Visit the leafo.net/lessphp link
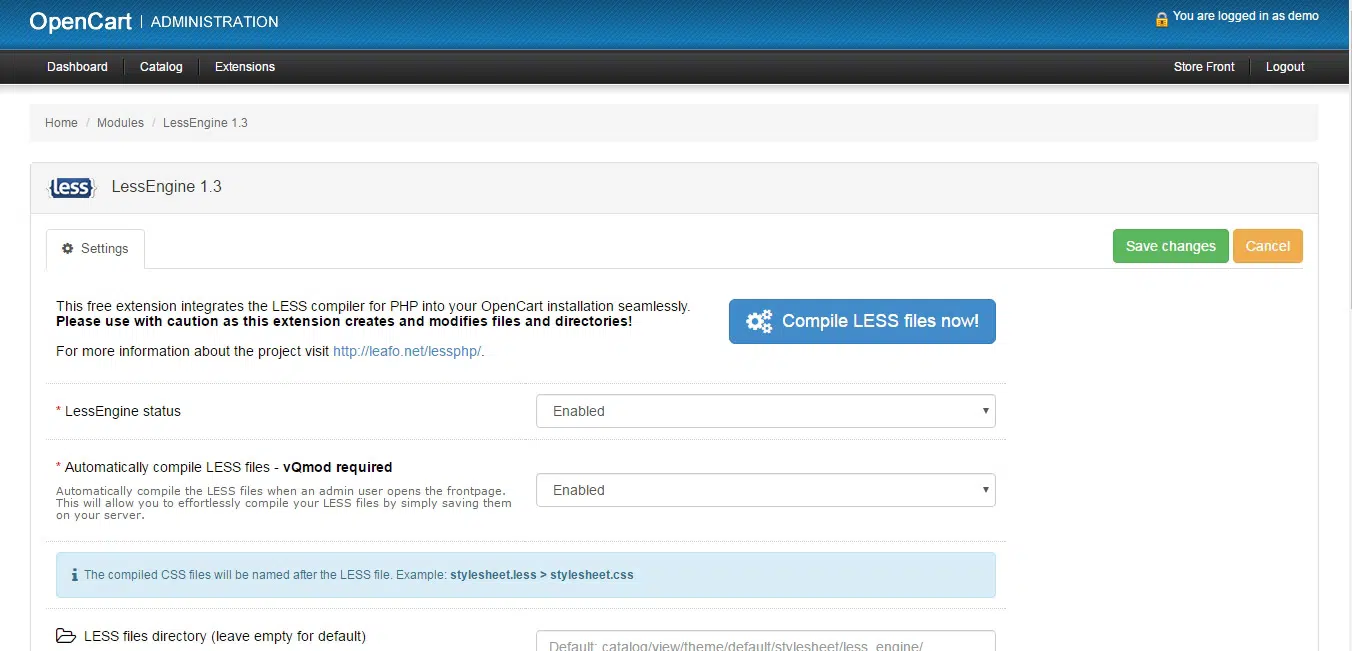 pos(408,351)
